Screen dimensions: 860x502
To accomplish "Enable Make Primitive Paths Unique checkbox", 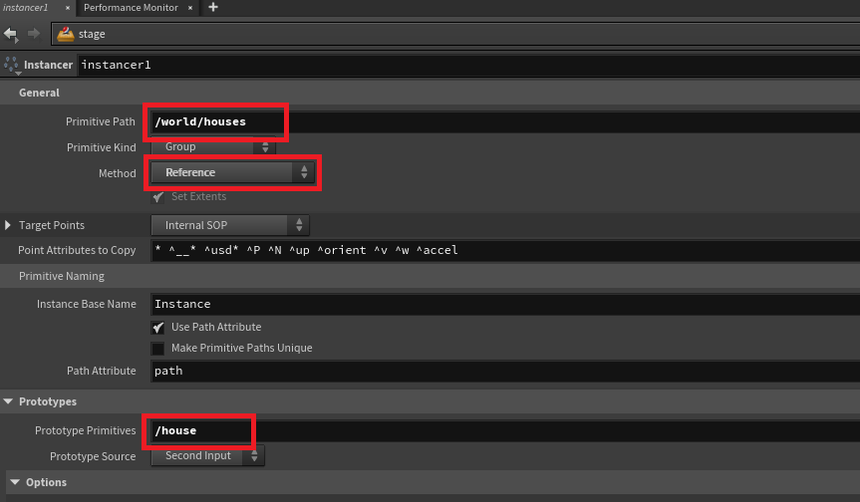I will coord(158,348).
